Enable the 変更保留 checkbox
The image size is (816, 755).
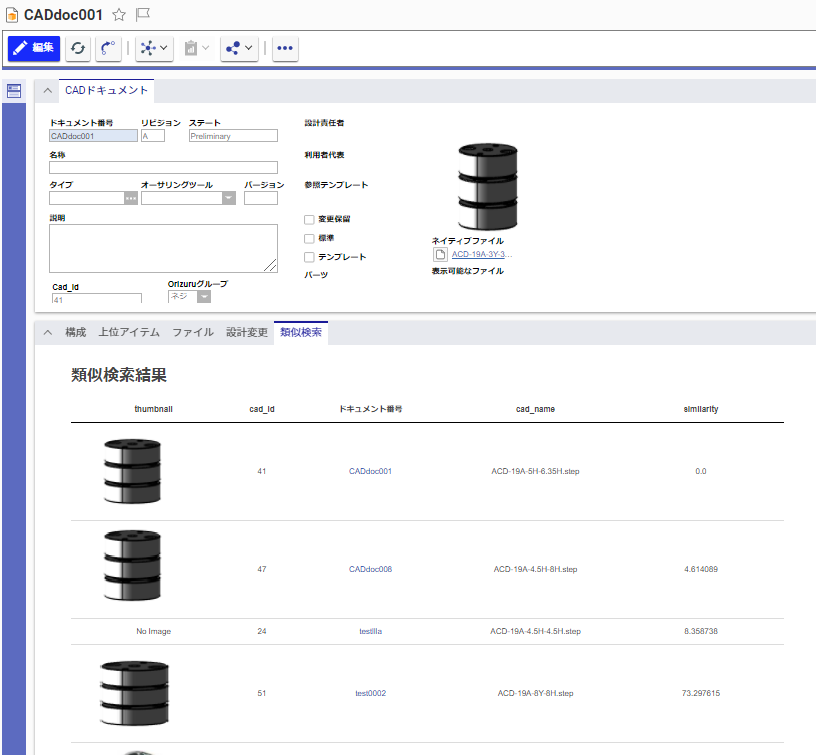[309, 219]
